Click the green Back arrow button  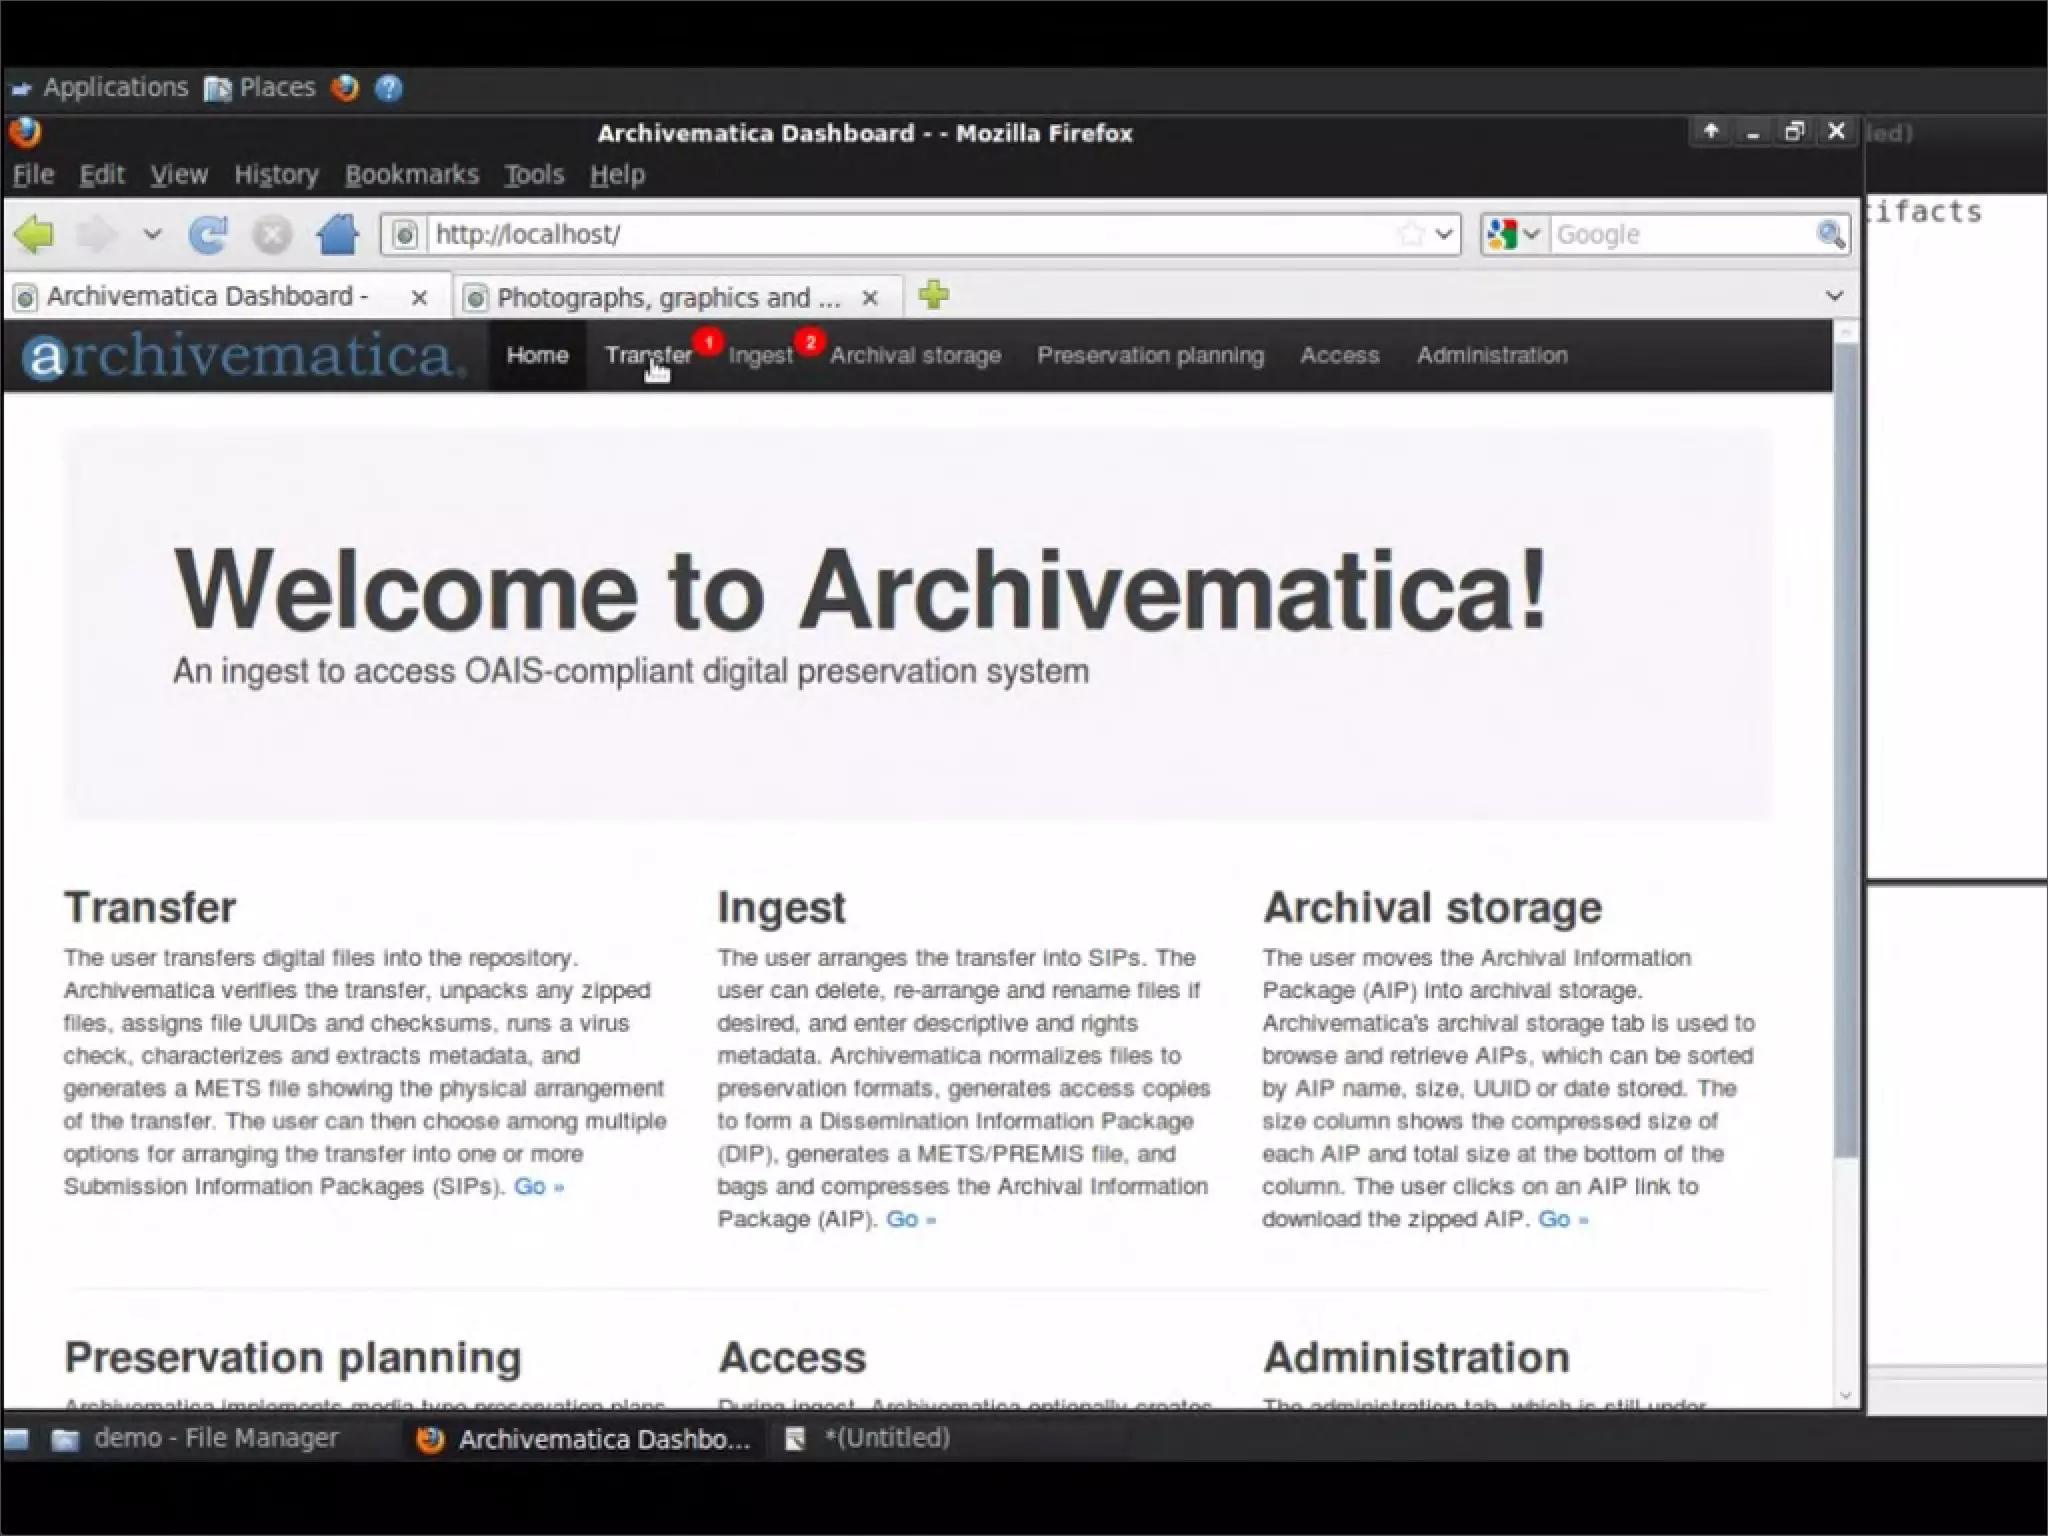pos(34,235)
